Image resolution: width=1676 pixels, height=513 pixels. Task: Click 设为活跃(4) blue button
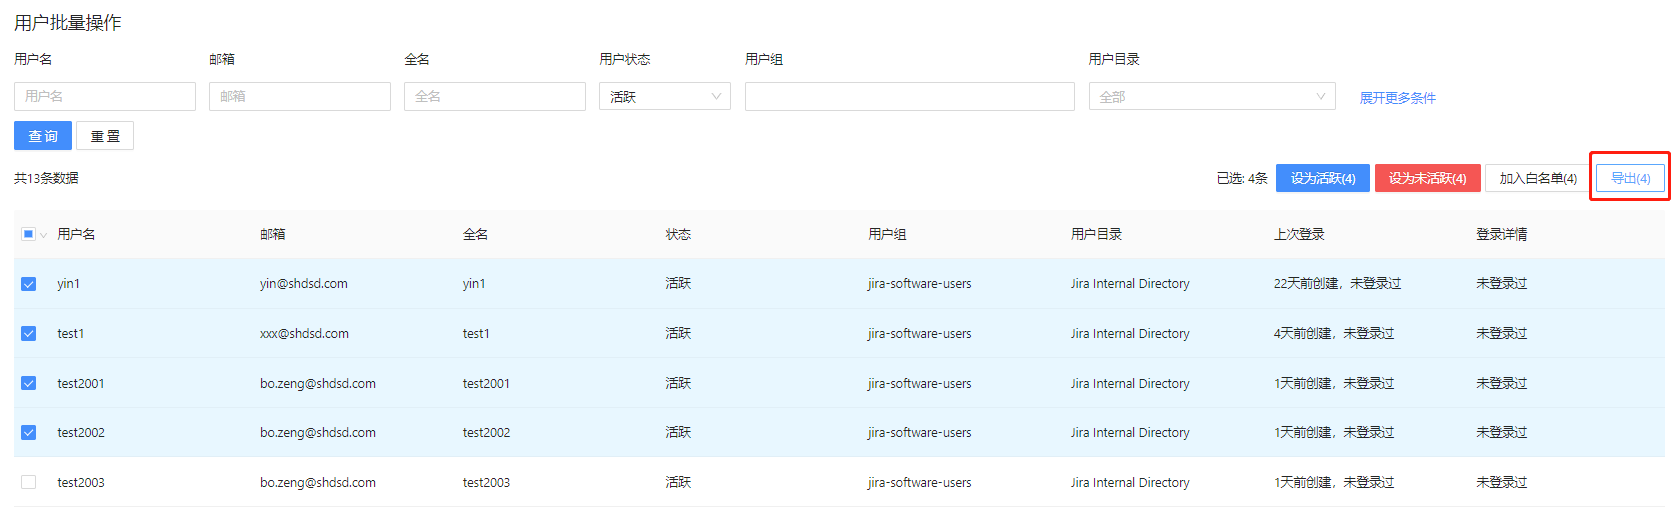(1322, 178)
